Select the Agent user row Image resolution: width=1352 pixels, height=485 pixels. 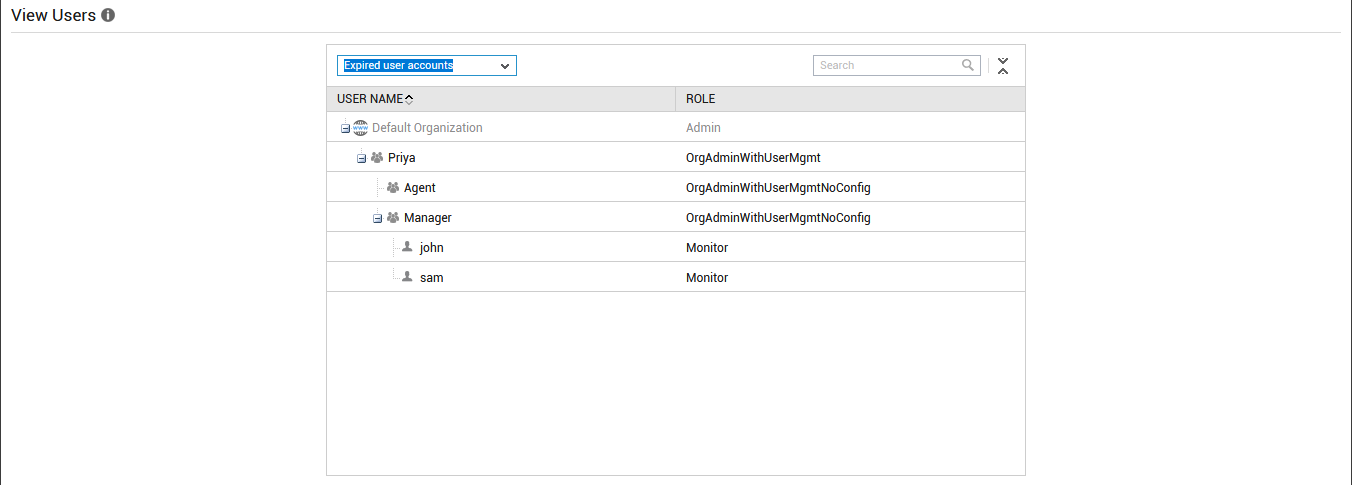point(676,187)
